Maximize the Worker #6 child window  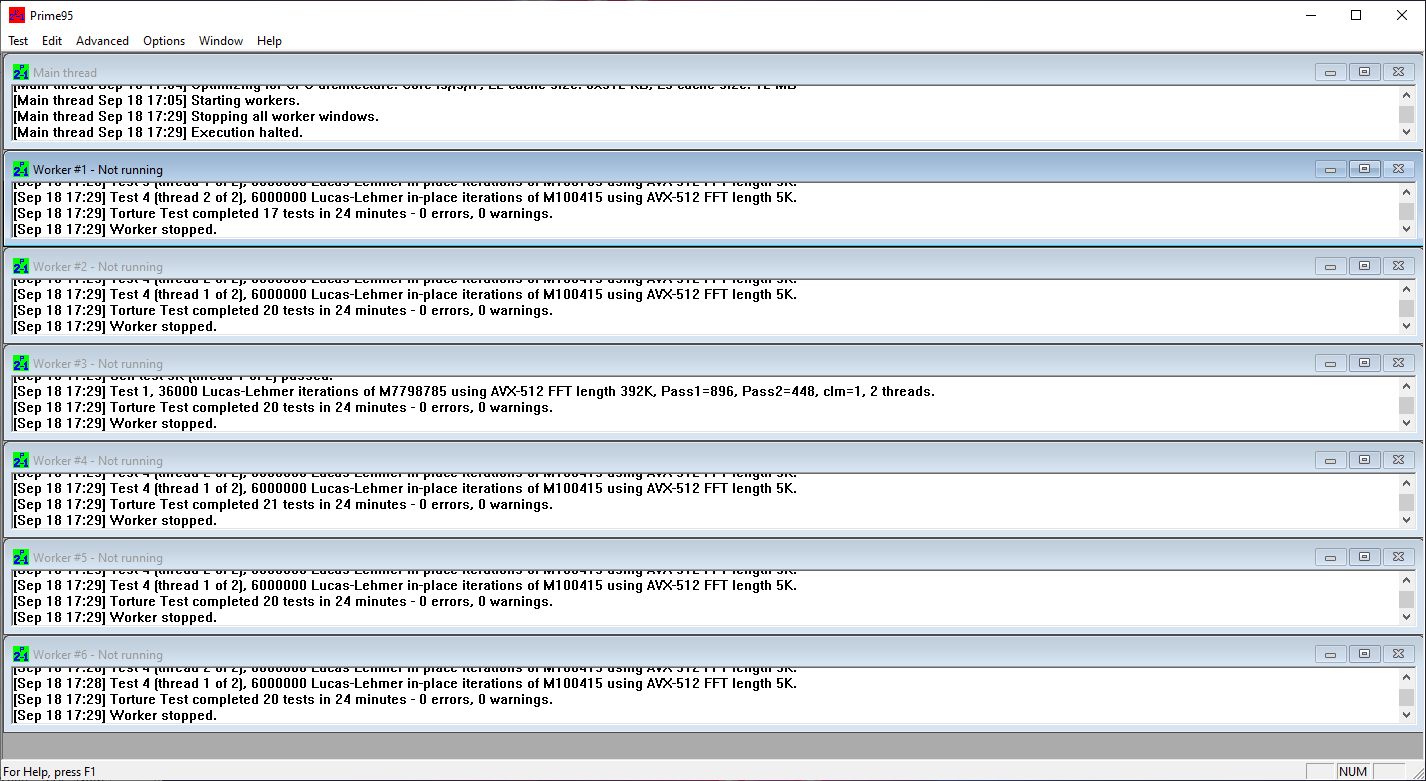[1364, 654]
